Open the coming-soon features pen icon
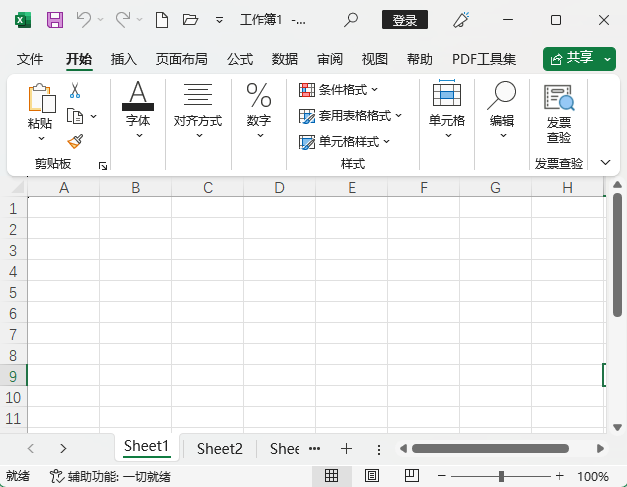Screen dimensions: 627x487 tap(461, 20)
